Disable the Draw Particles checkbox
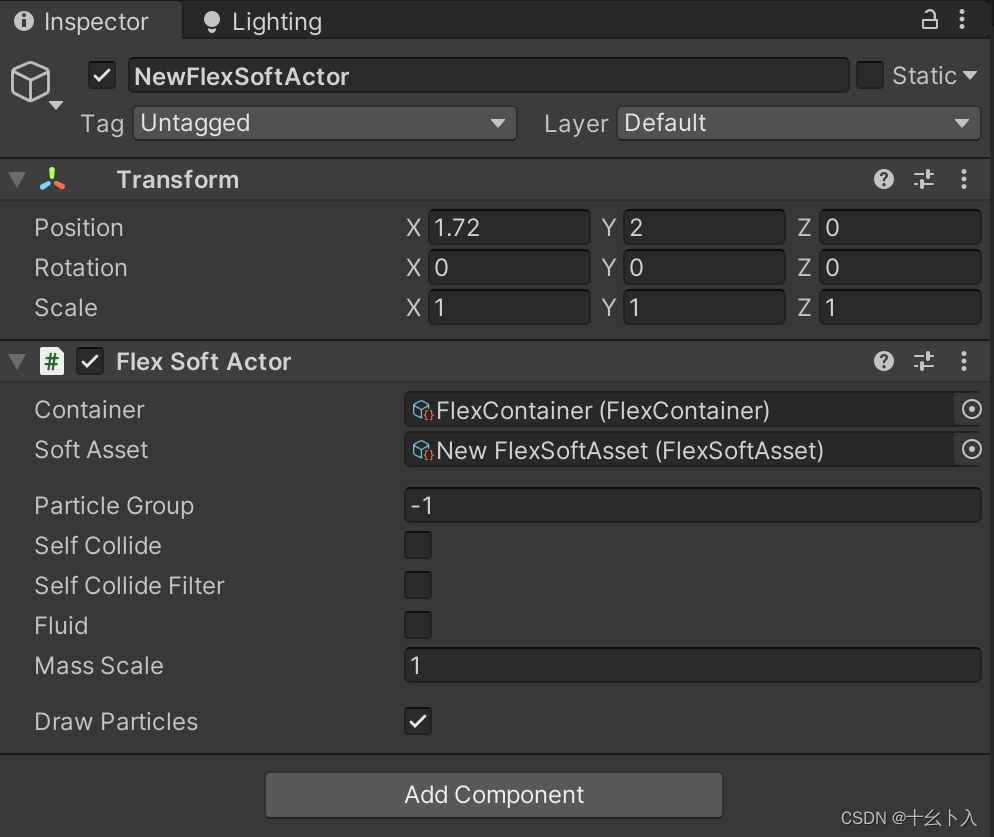The height and width of the screenshot is (837, 994). pos(418,721)
